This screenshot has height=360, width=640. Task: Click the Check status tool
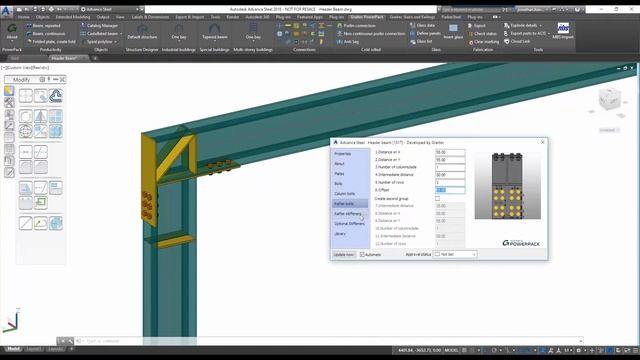pos(482,33)
